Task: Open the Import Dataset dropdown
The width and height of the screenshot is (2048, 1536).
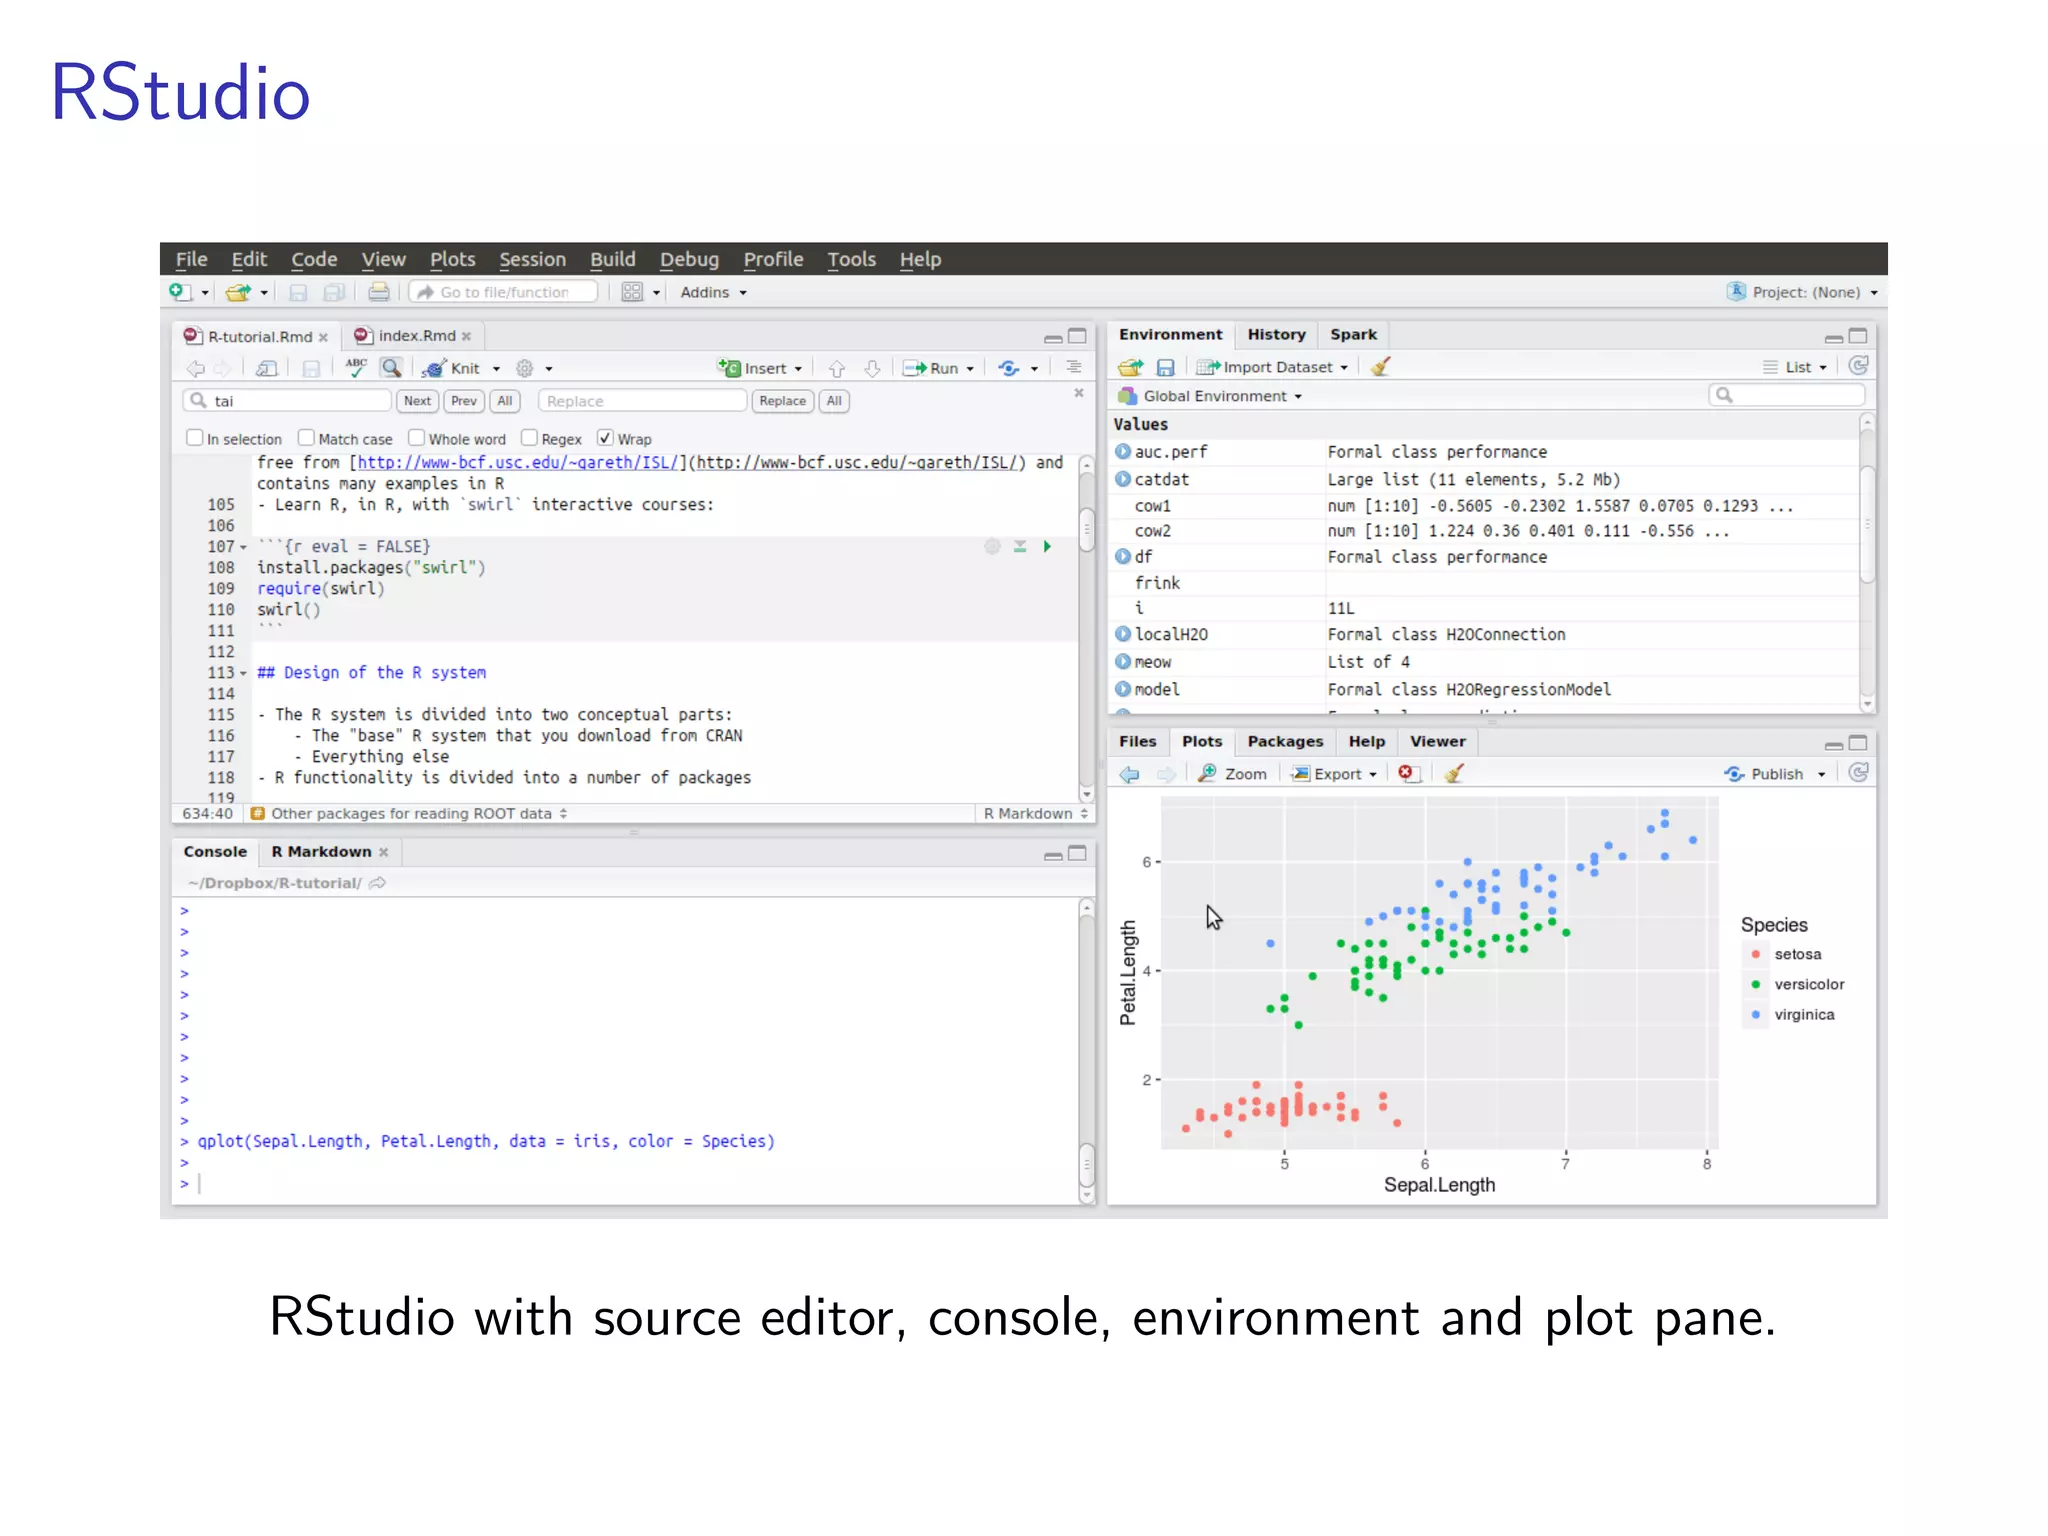Action: [1273, 367]
